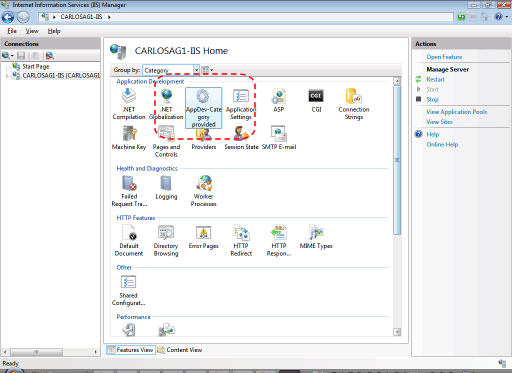Click View Application Pools link

pos(456,112)
